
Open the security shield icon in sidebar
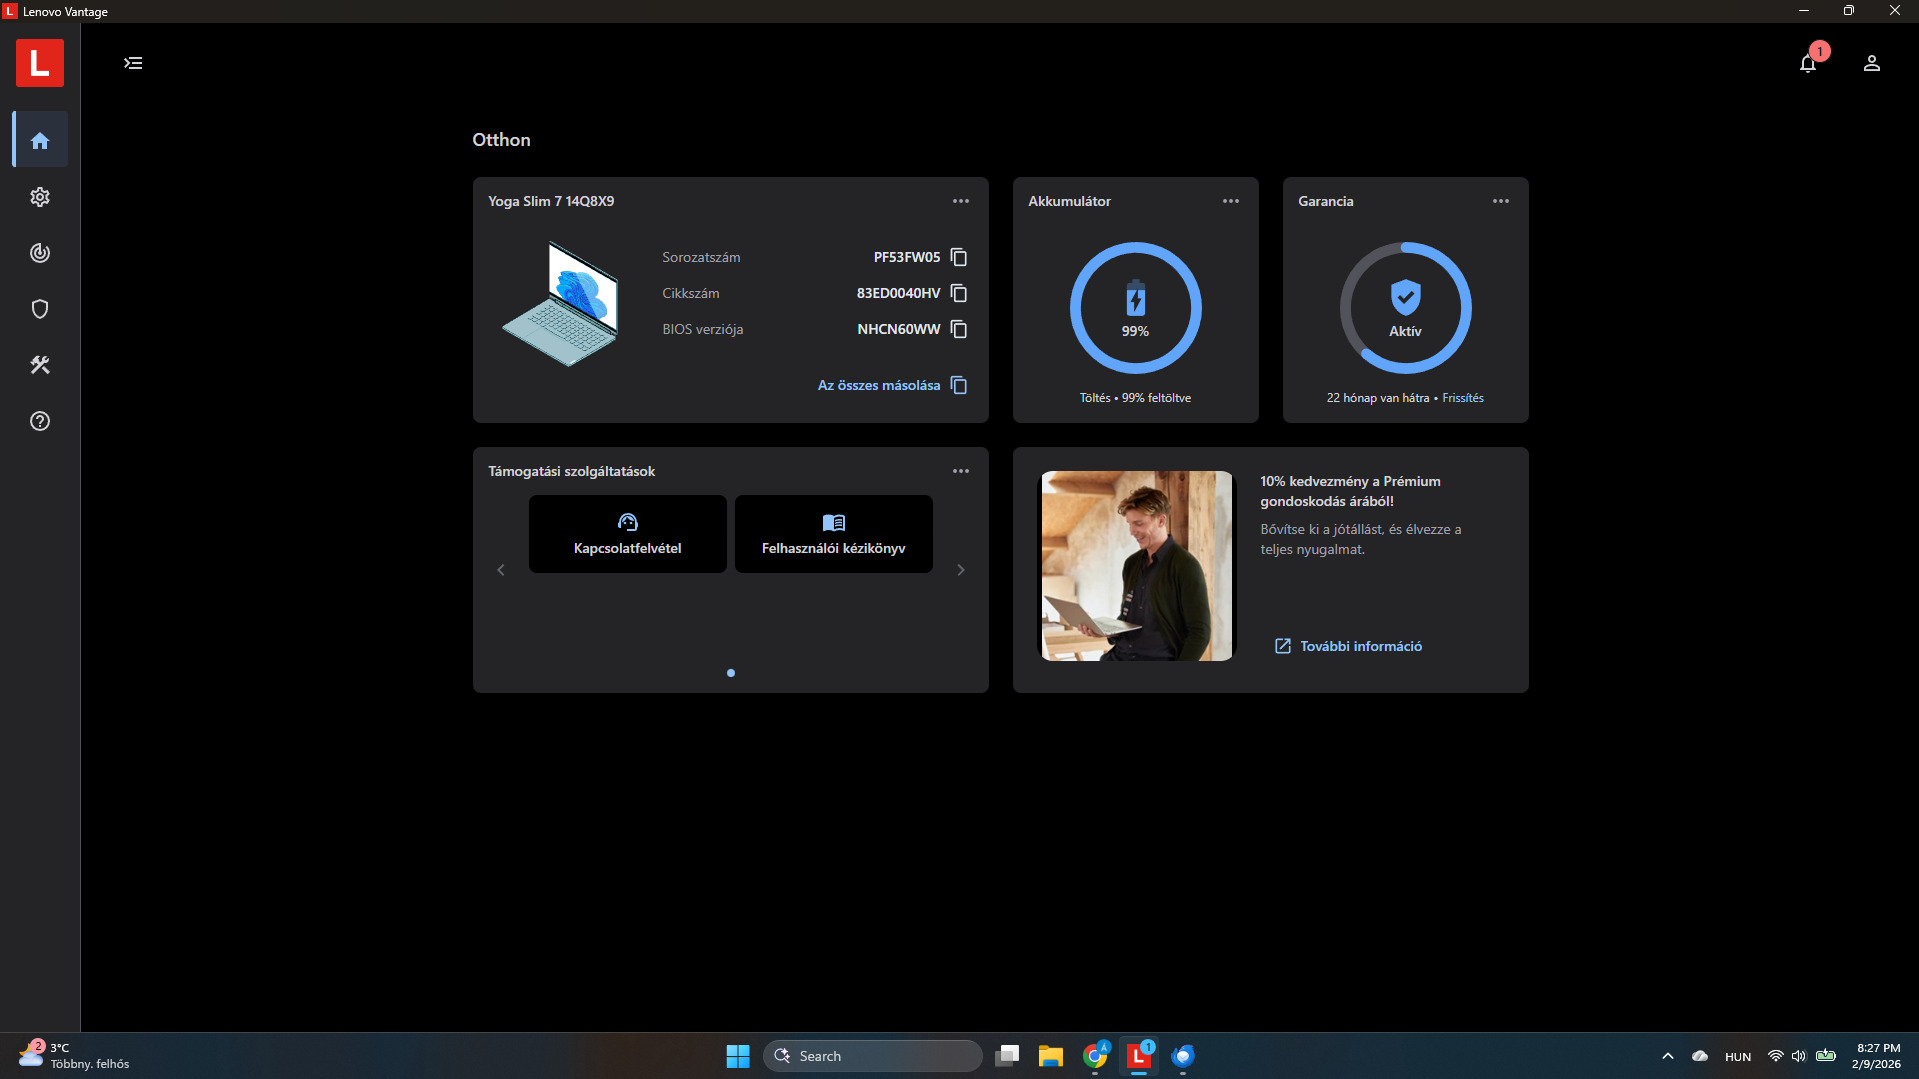point(40,309)
